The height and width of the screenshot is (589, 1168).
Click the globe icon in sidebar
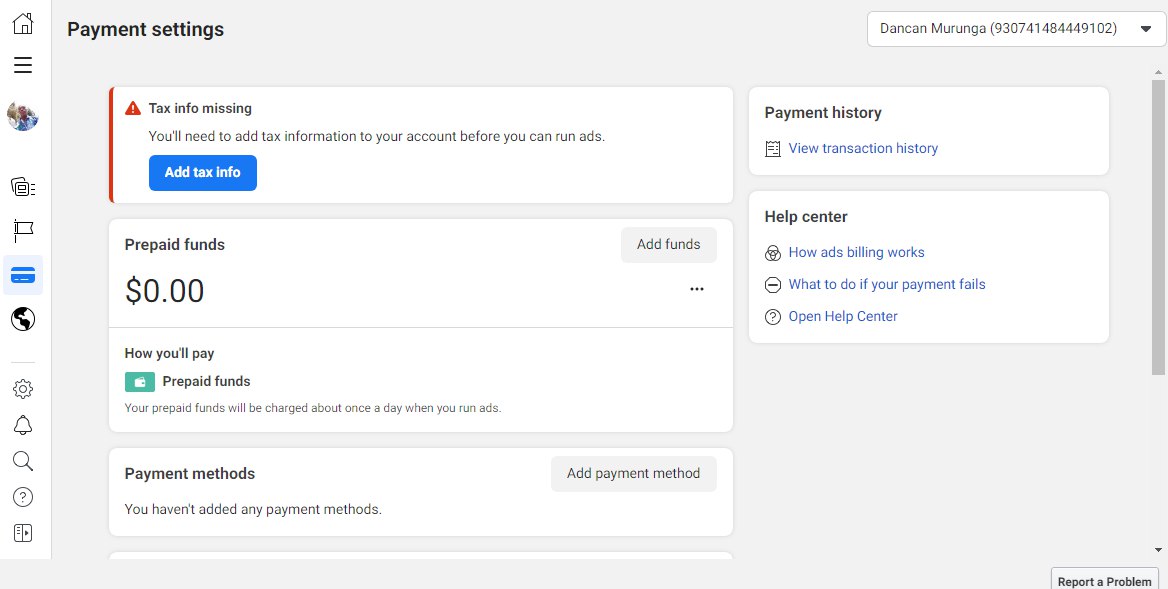click(23, 319)
